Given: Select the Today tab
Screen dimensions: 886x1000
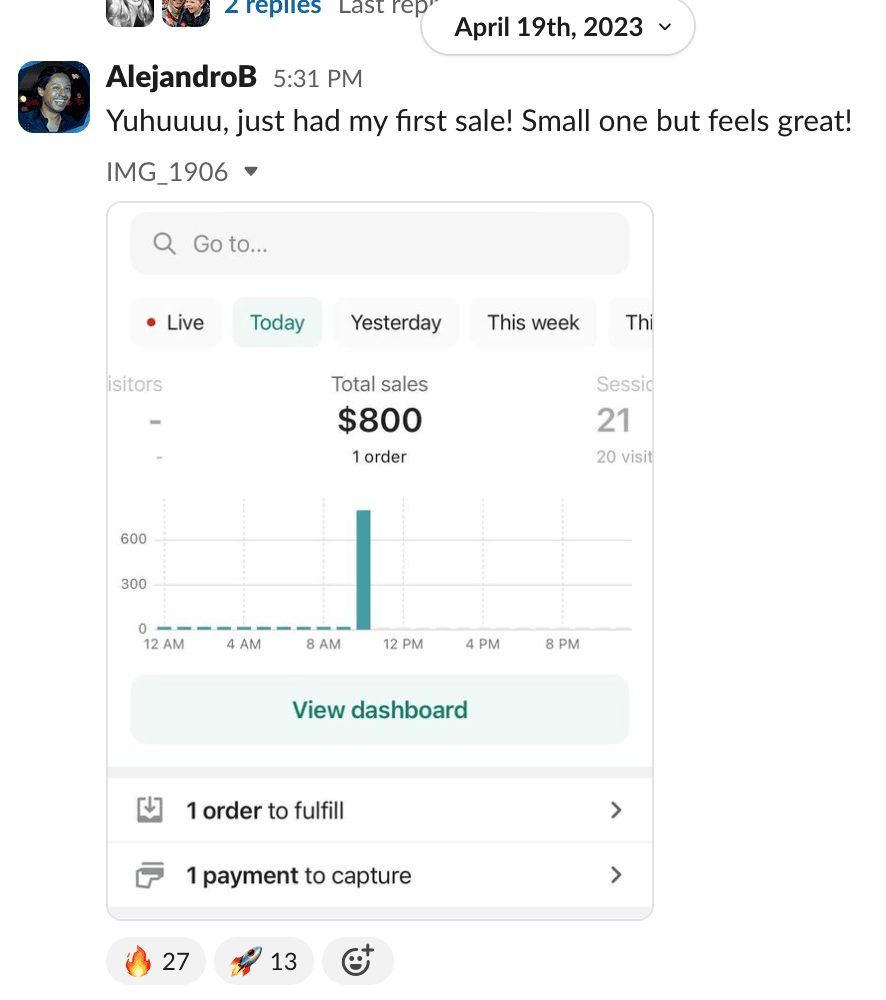Looking at the screenshot, I should (277, 323).
